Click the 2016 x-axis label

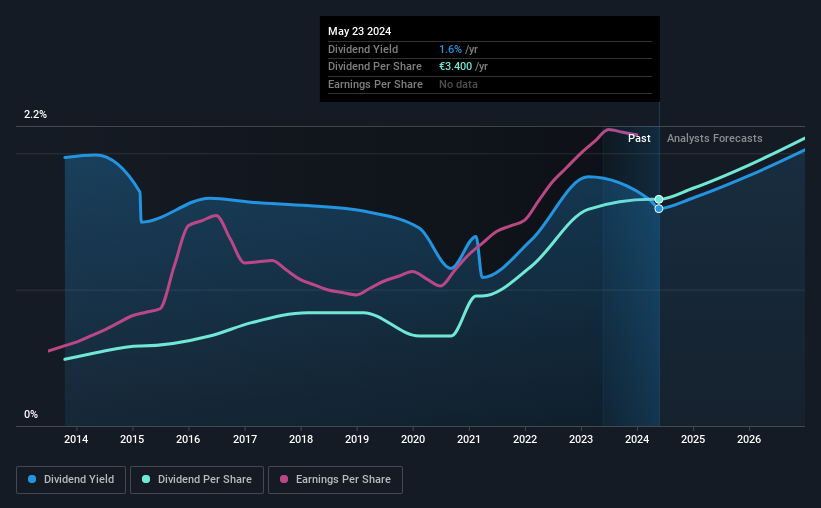click(188, 439)
